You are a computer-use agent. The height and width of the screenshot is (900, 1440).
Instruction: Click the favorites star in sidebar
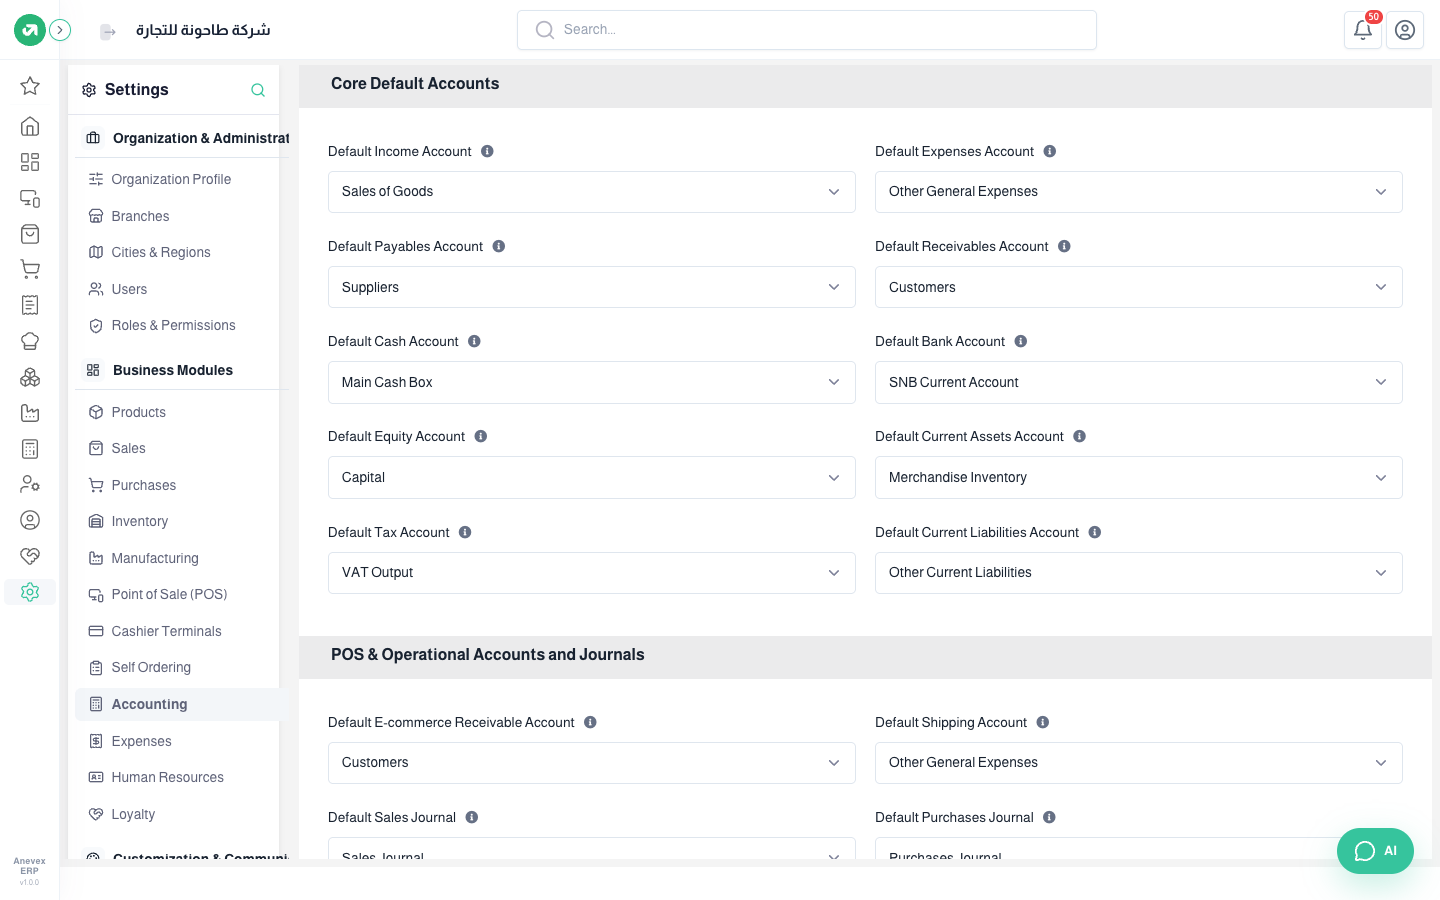[30, 86]
